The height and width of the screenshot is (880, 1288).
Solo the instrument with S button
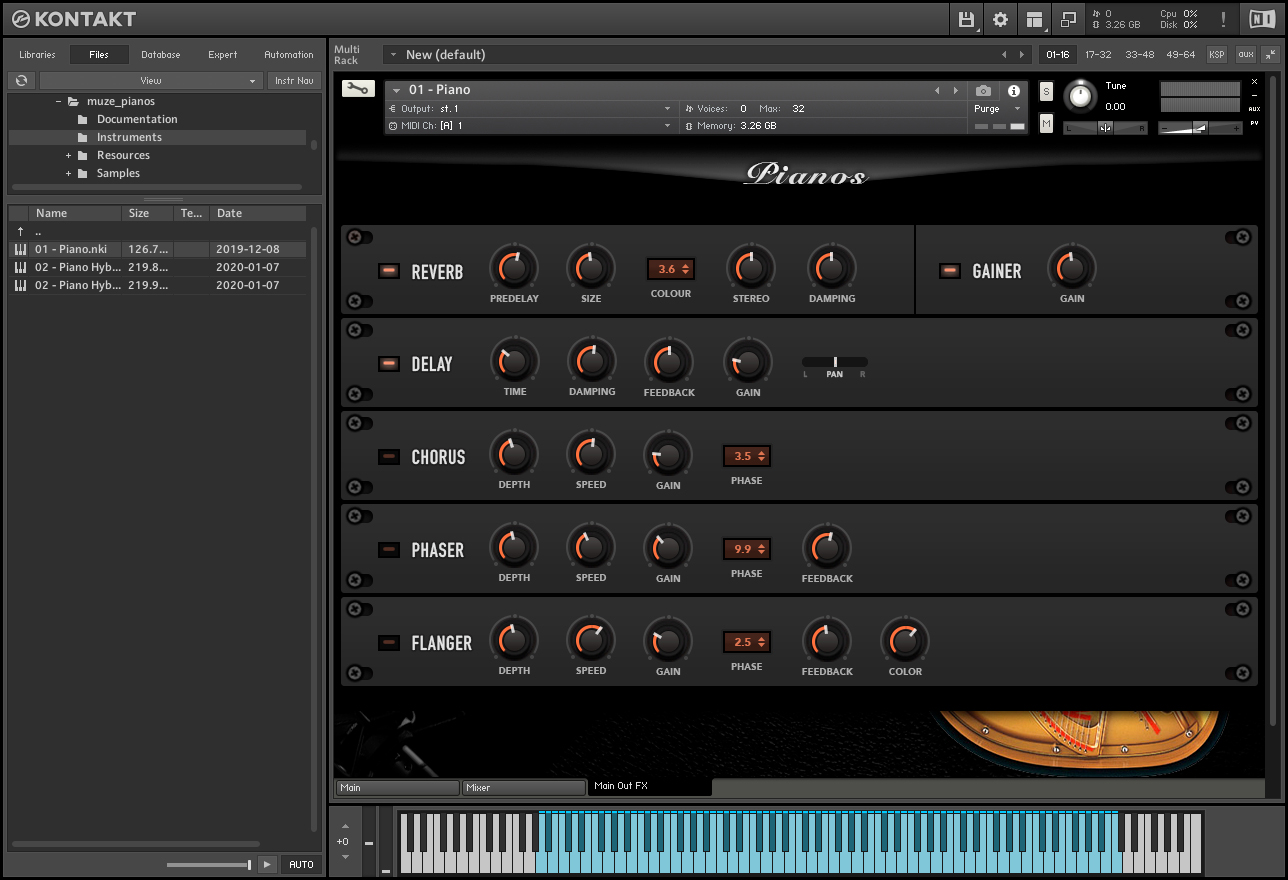click(1046, 91)
